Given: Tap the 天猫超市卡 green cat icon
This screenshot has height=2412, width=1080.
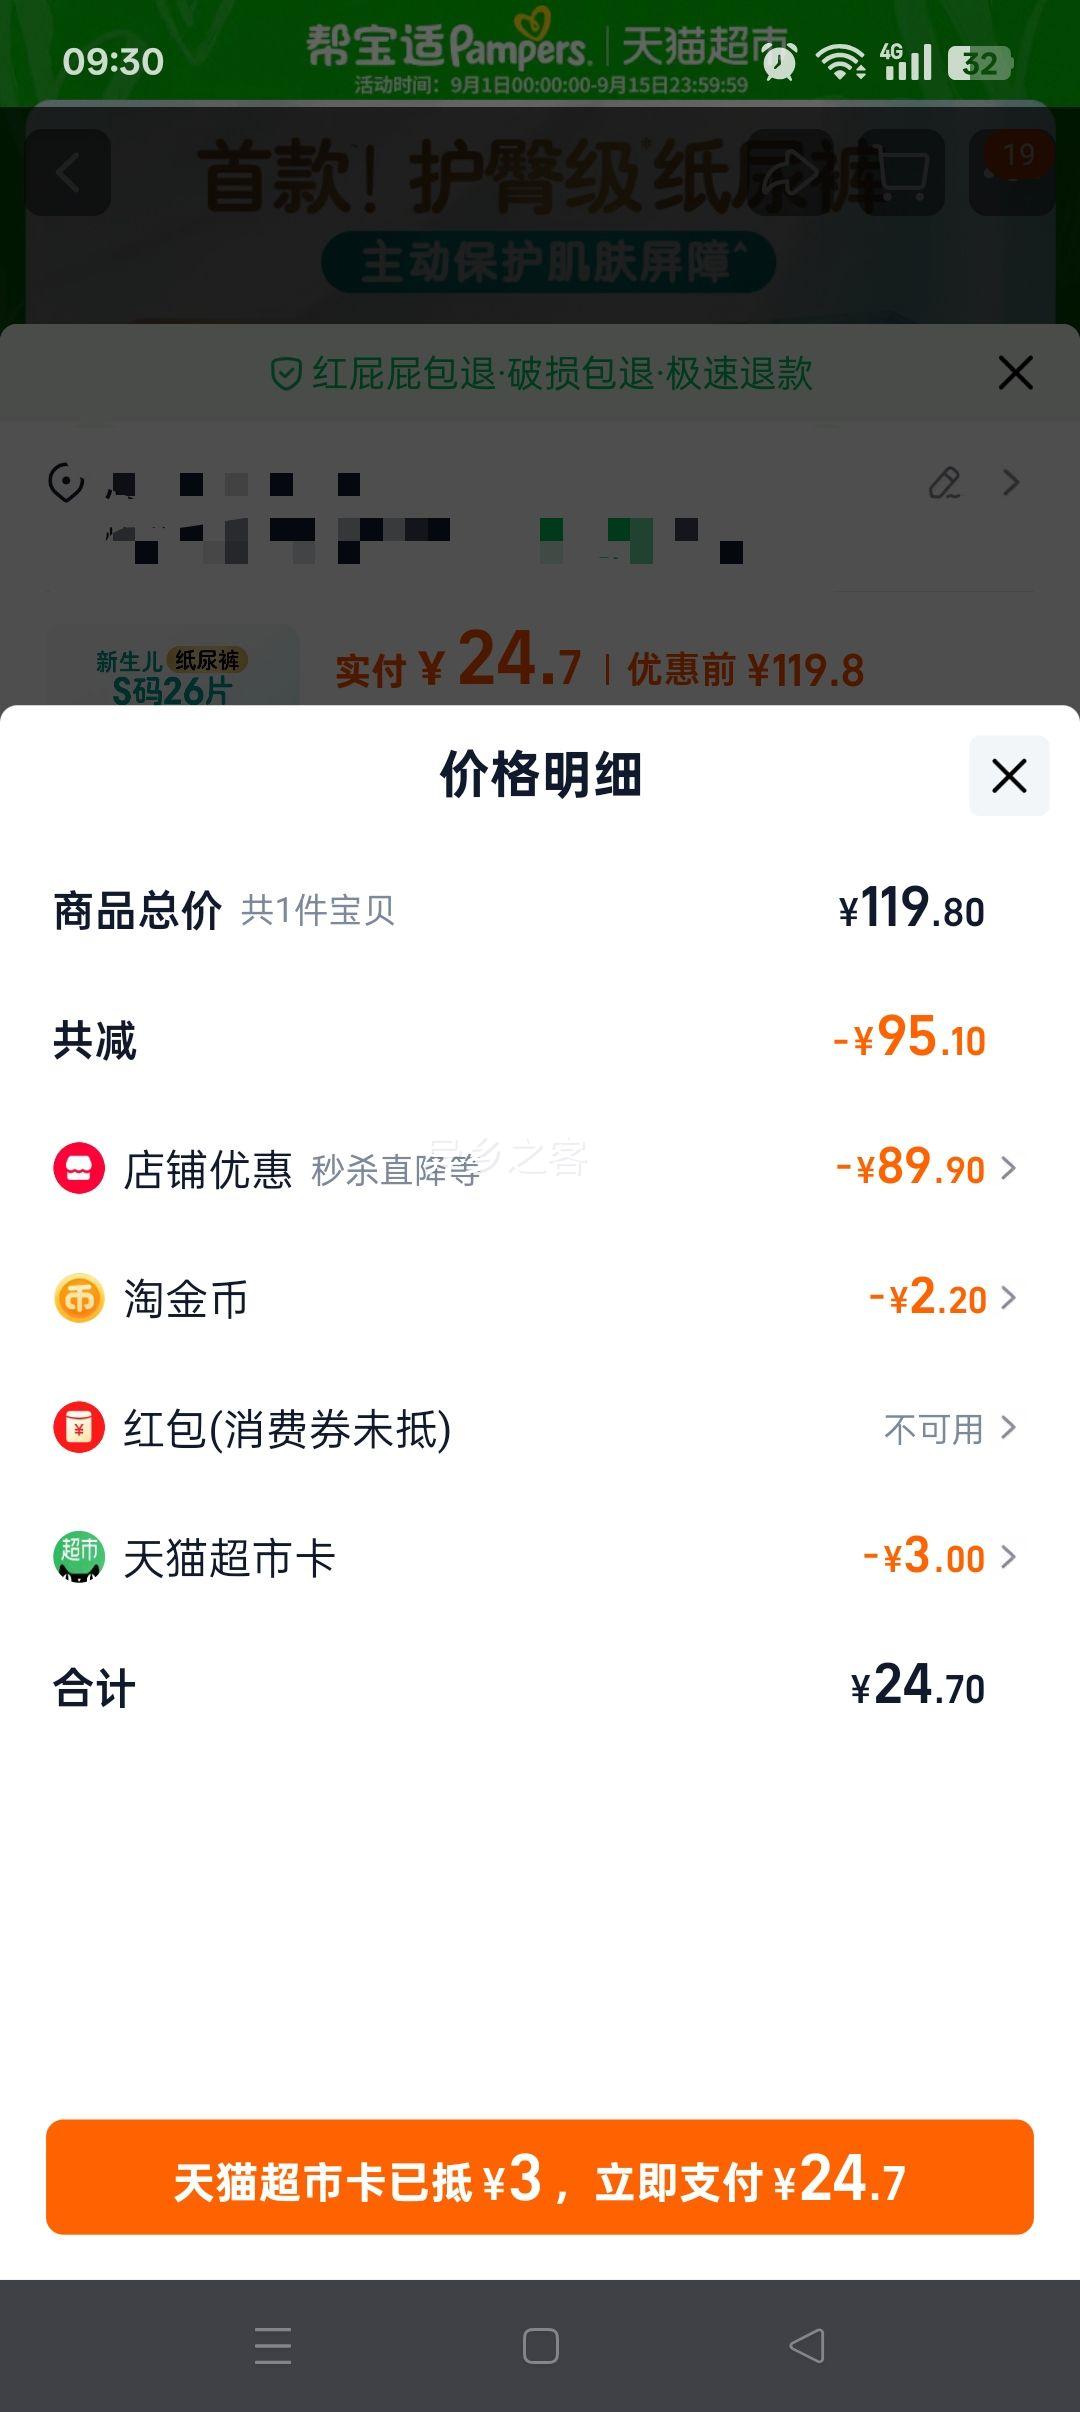Looking at the screenshot, I should pos(79,1557).
